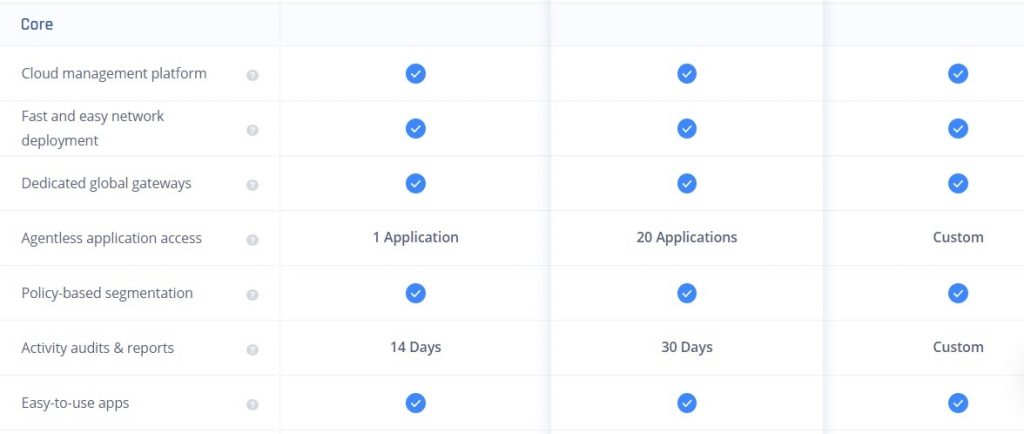Viewport: 1024px width, 434px height.
Task: Click middle-column checkmark in Dedicated global gateways row
Action: pyautogui.click(x=686, y=183)
